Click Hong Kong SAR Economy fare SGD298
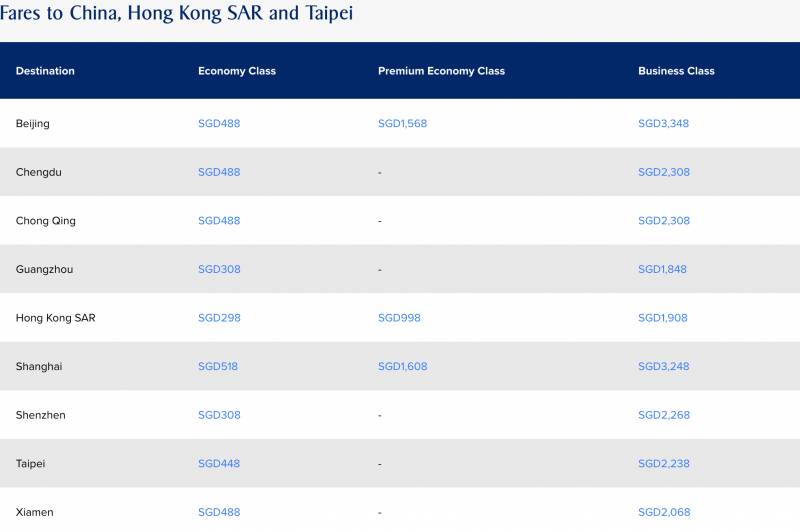This screenshot has height=532, width=800. [219, 318]
